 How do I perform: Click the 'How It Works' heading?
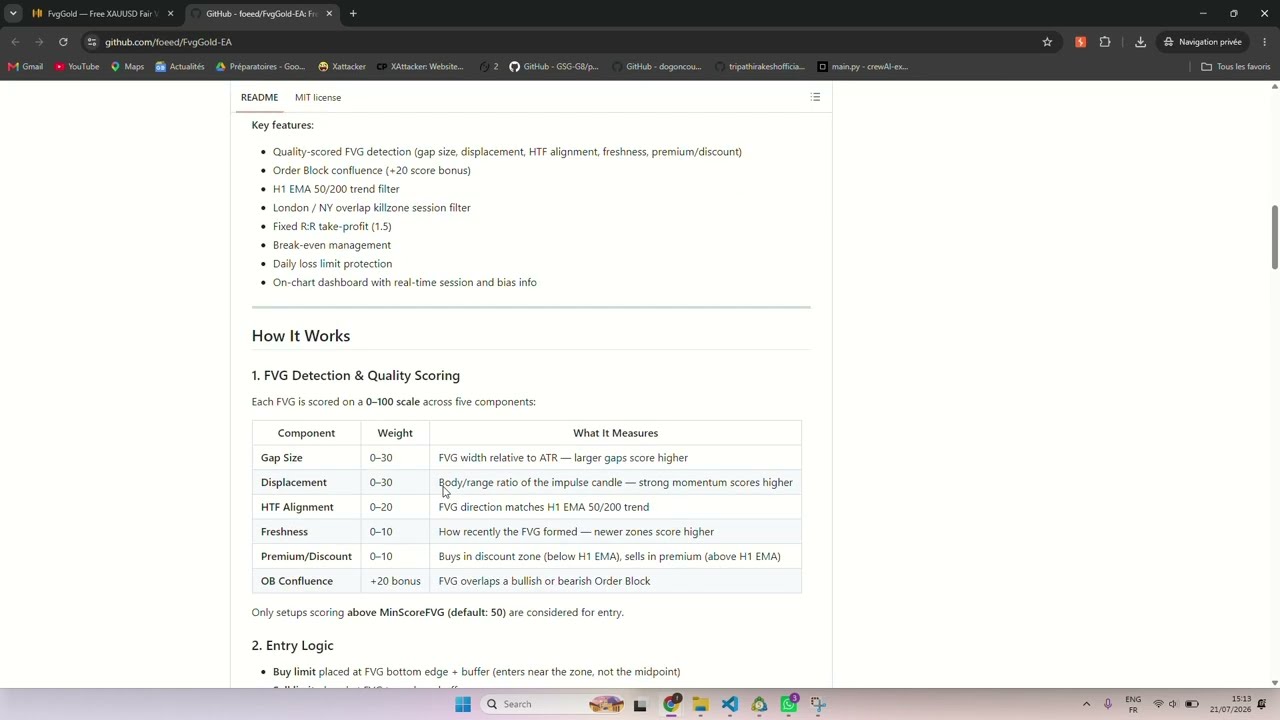(301, 336)
